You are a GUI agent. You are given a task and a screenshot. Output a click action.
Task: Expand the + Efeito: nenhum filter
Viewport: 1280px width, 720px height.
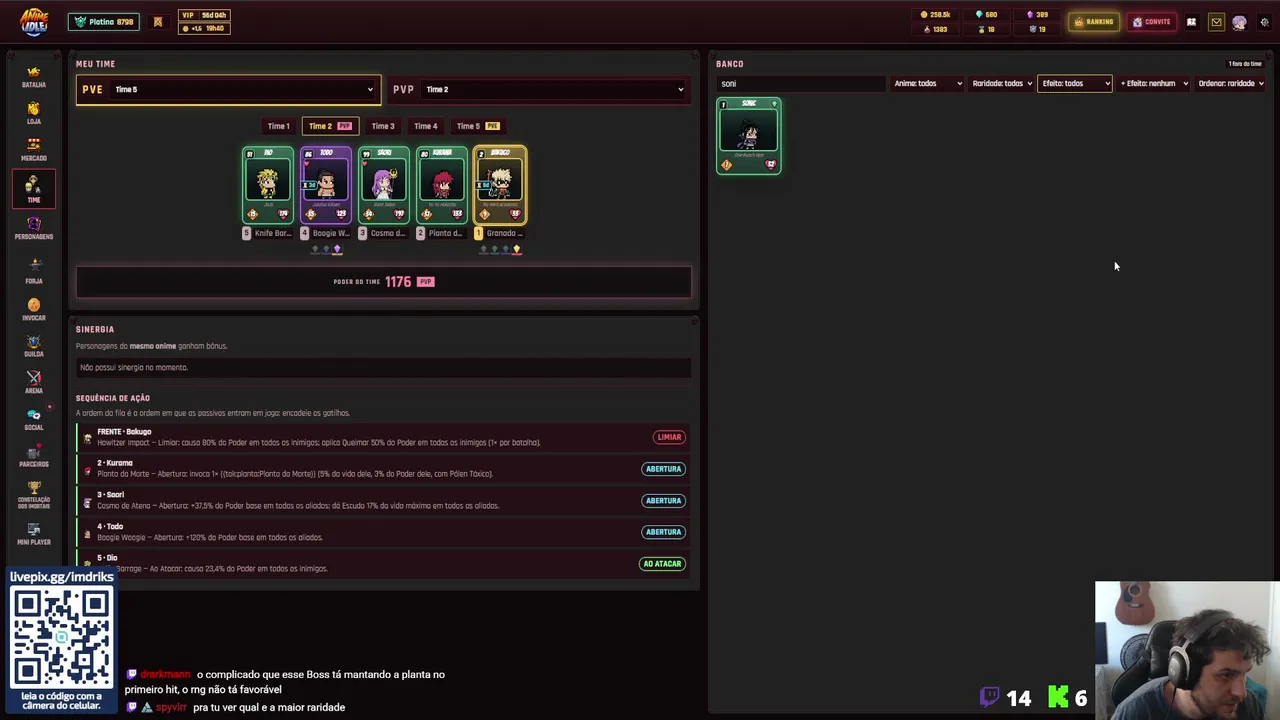point(1154,83)
